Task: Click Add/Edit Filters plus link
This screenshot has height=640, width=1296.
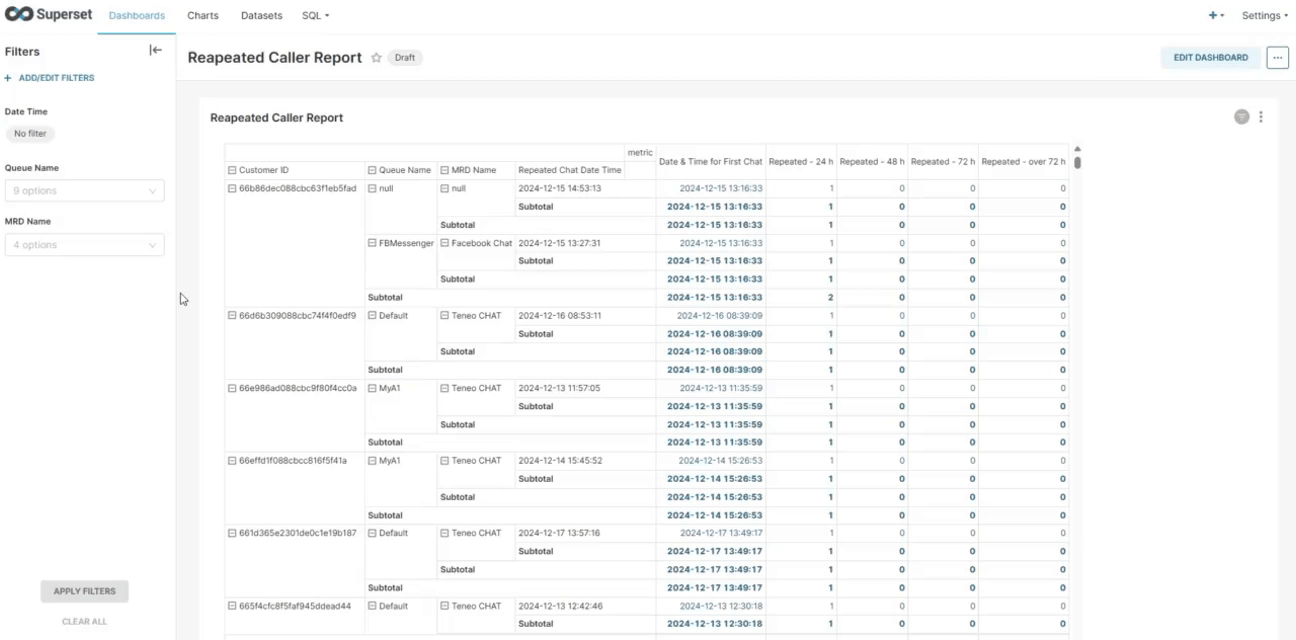Action: [x=50, y=78]
